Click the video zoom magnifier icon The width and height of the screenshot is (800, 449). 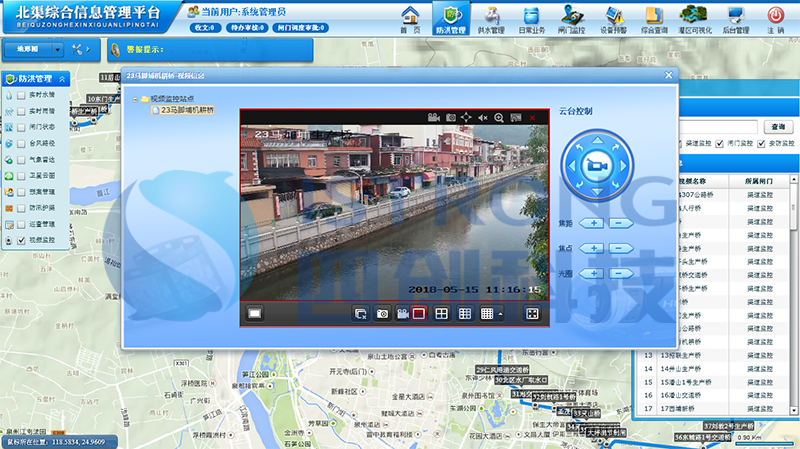click(x=498, y=118)
